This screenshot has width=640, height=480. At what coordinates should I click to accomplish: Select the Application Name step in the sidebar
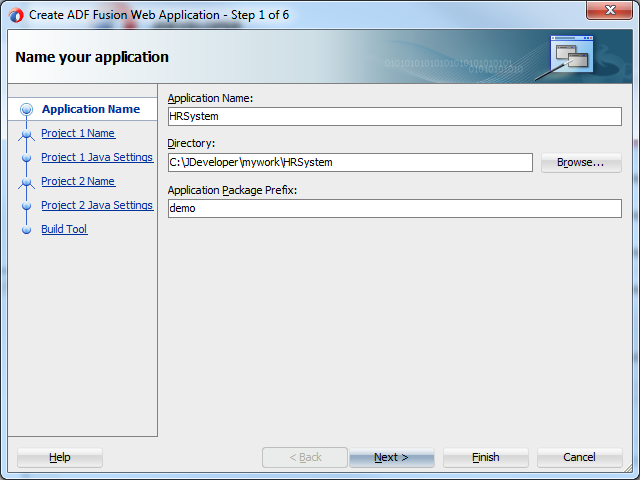[91, 109]
